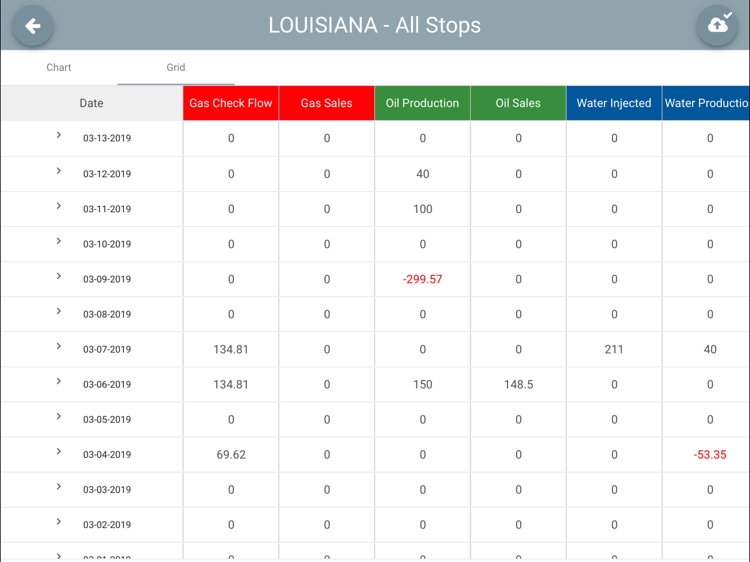750x562 pixels.
Task: Click the date text 03-09-2019
Action: click(x=107, y=279)
